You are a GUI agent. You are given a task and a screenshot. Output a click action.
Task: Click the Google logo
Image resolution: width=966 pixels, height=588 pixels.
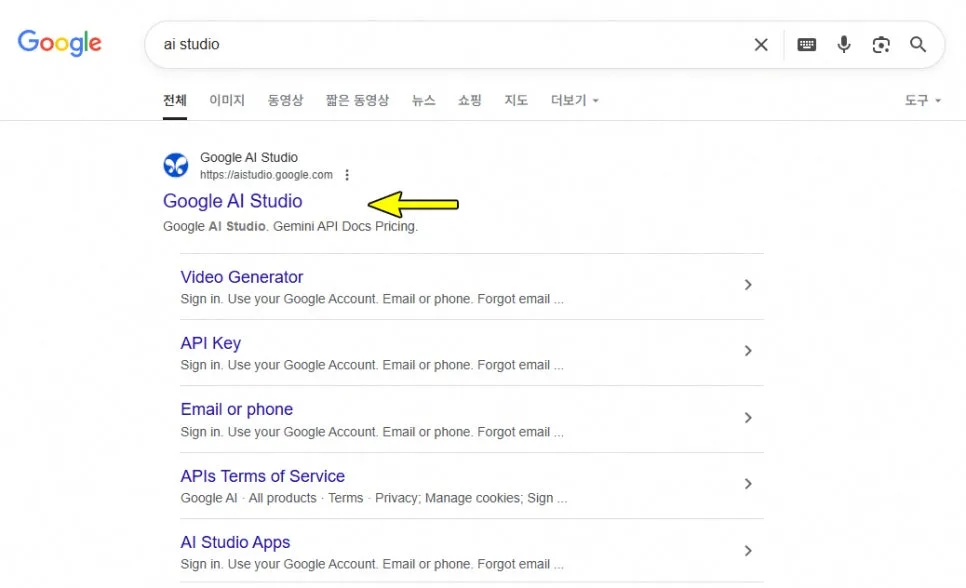pos(60,43)
